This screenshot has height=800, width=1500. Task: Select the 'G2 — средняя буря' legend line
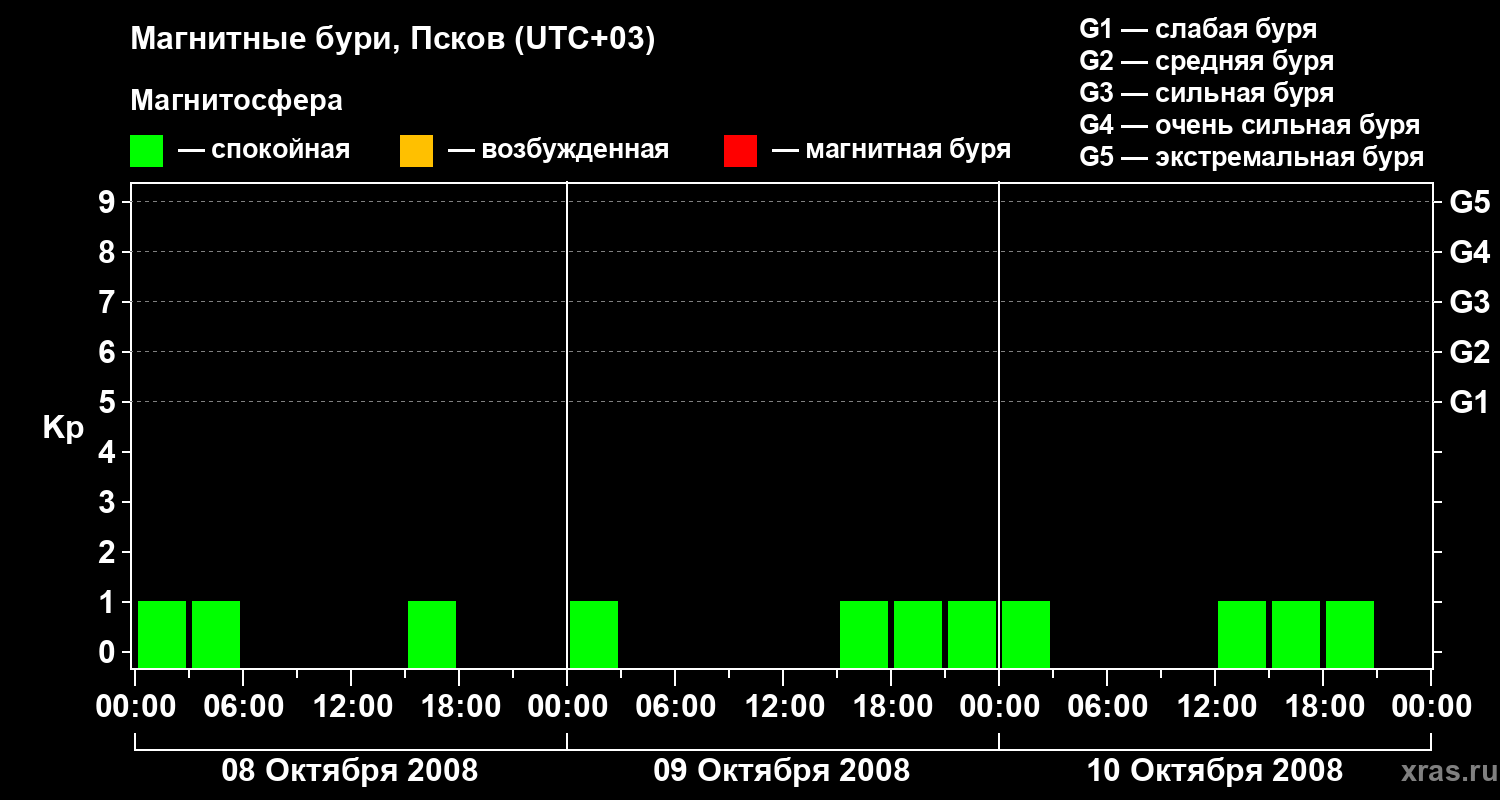point(1207,61)
